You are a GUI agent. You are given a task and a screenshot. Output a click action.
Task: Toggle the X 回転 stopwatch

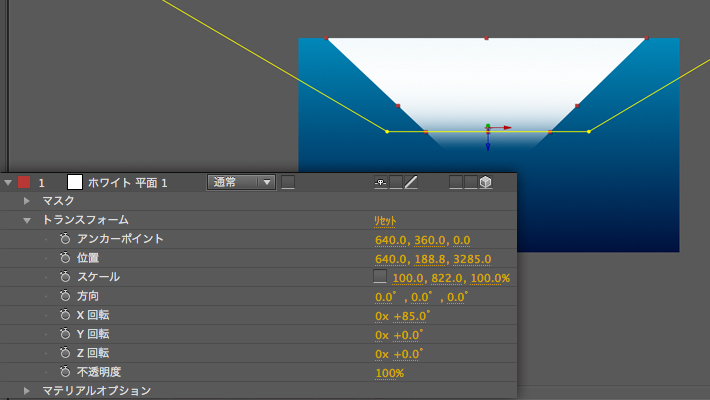65,315
